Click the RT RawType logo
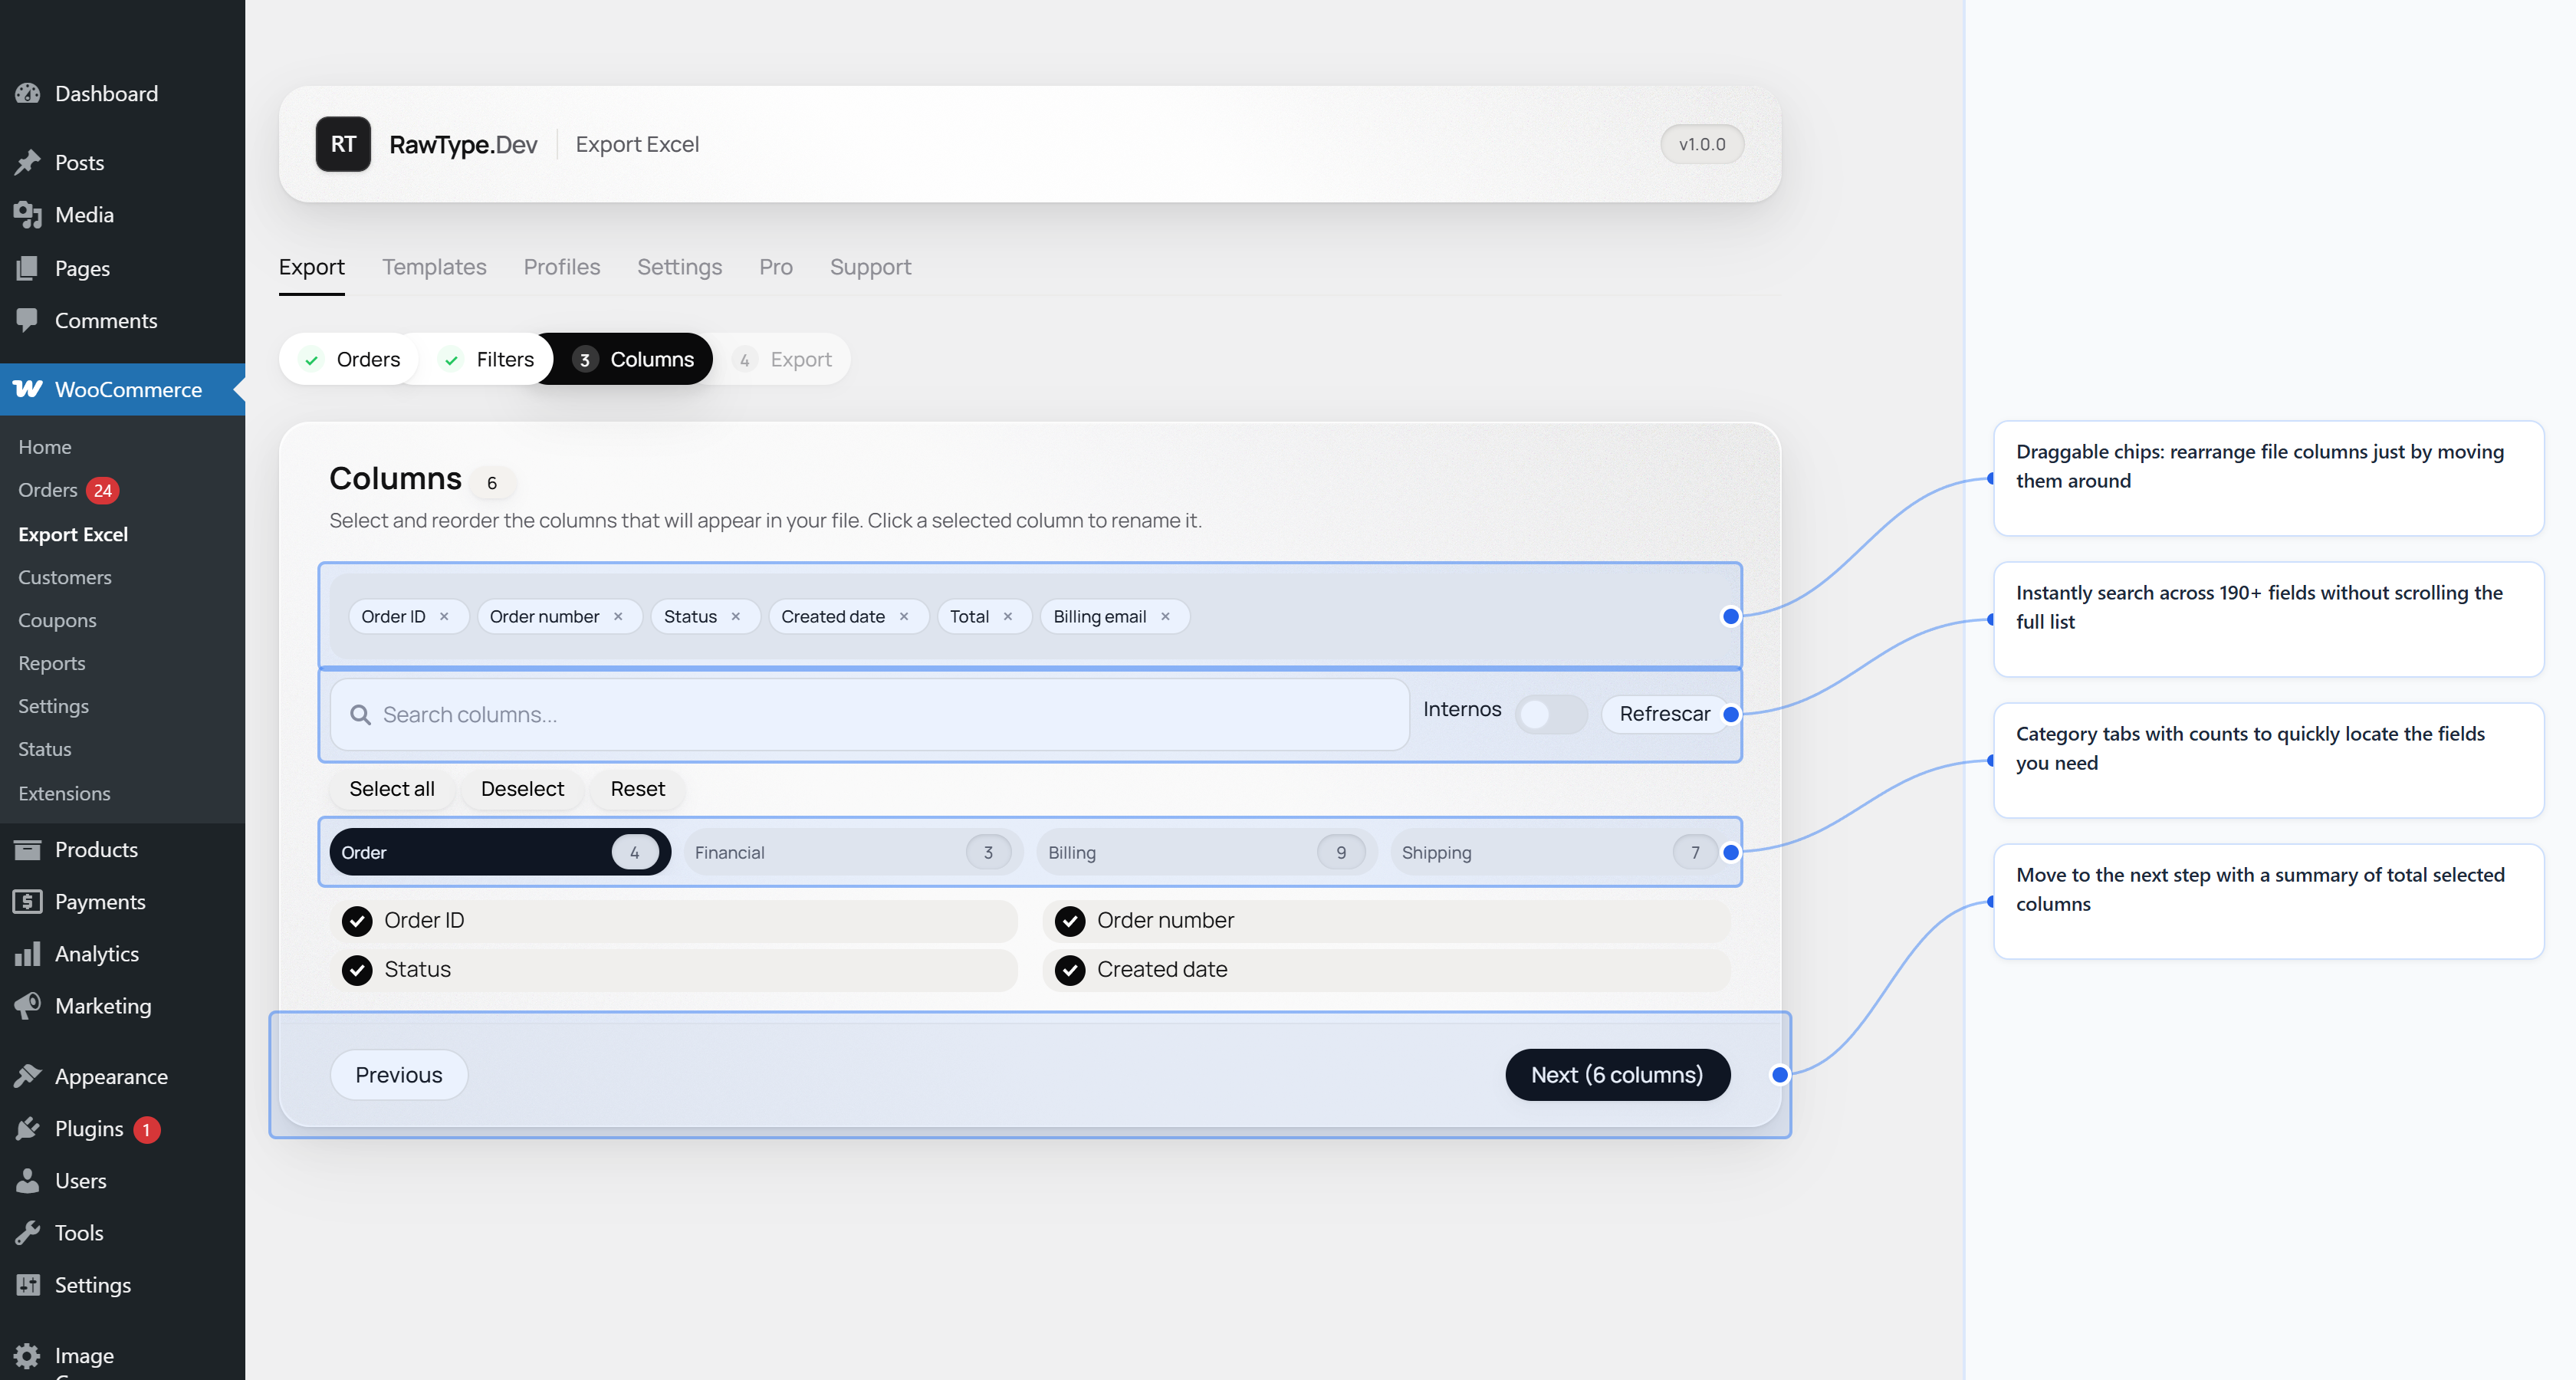This screenshot has width=2576, height=1380. [x=343, y=144]
